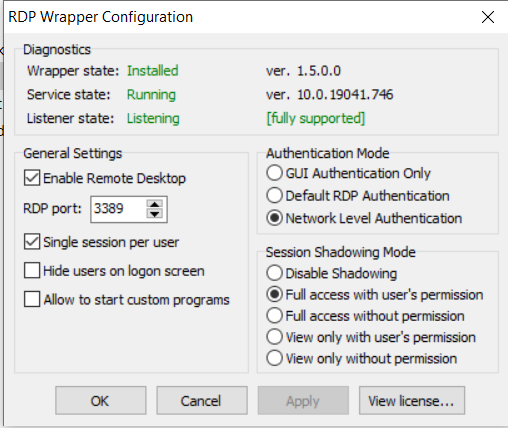This screenshot has height=428, width=508.
Task: Click the Listener state label
Action: click(71, 118)
